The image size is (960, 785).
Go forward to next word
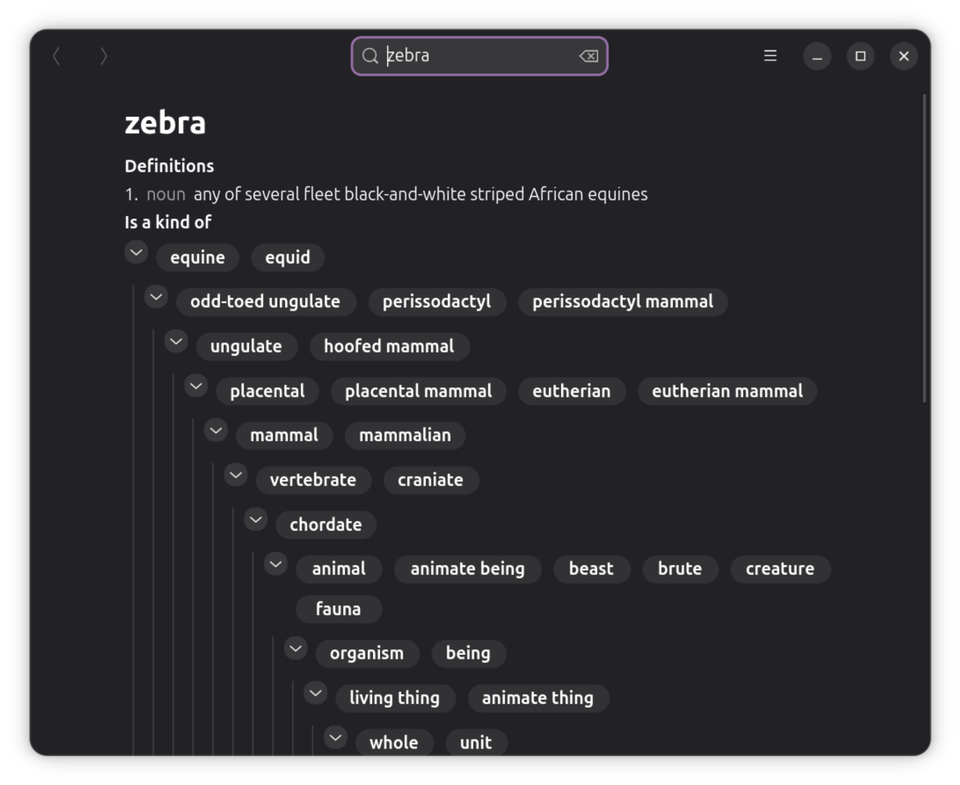pyautogui.click(x=103, y=56)
